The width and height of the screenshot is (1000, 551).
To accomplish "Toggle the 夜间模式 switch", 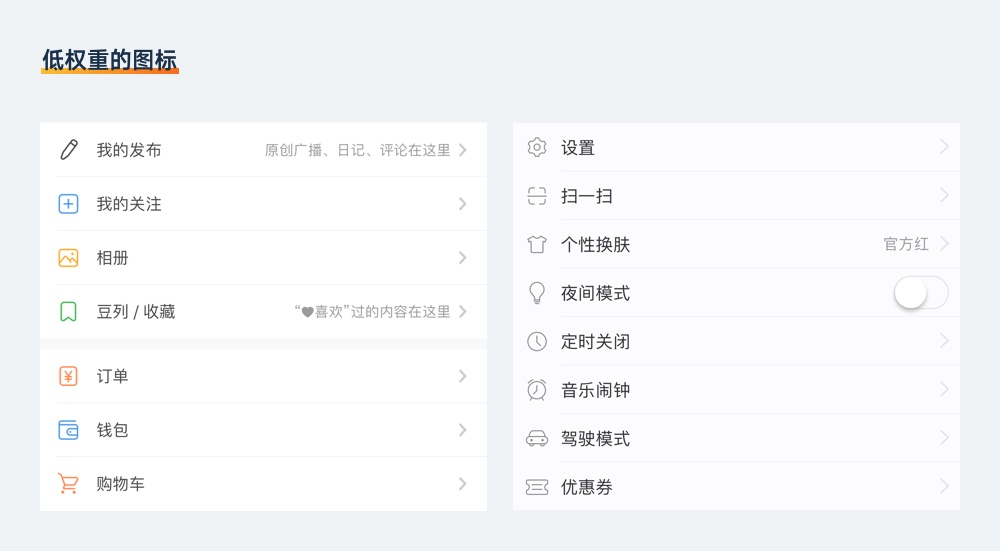I will click(920, 293).
